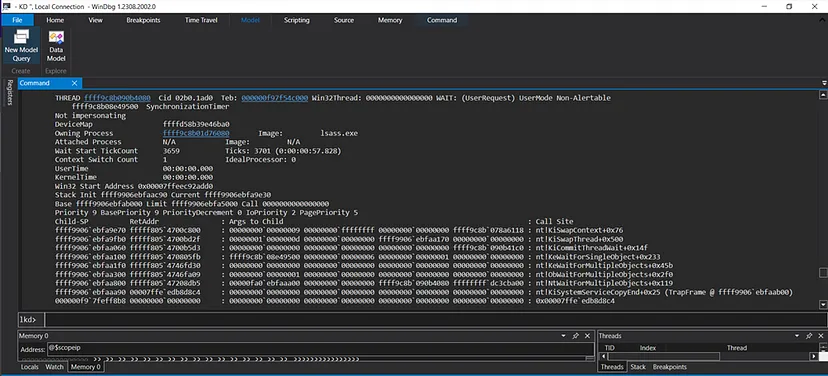Click the SynchronizationTimer text
828x376 pixels.
pos(187,107)
